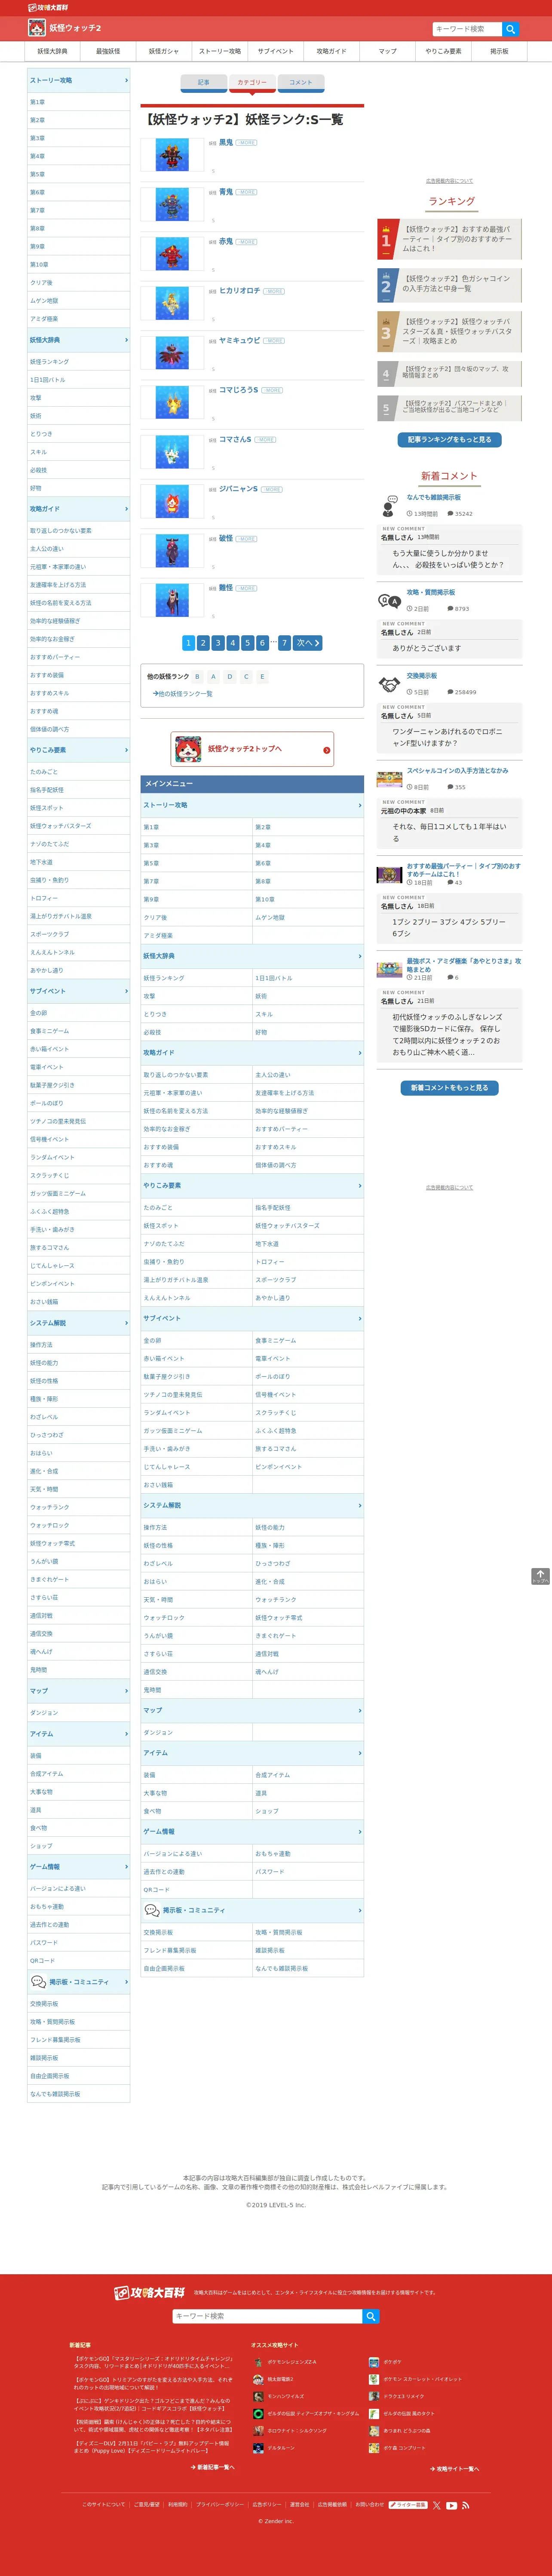Screen dimensions: 552x2576
Task: Click the 妖怪ウォッチ2 game icon in the header
Action: click(x=36, y=28)
